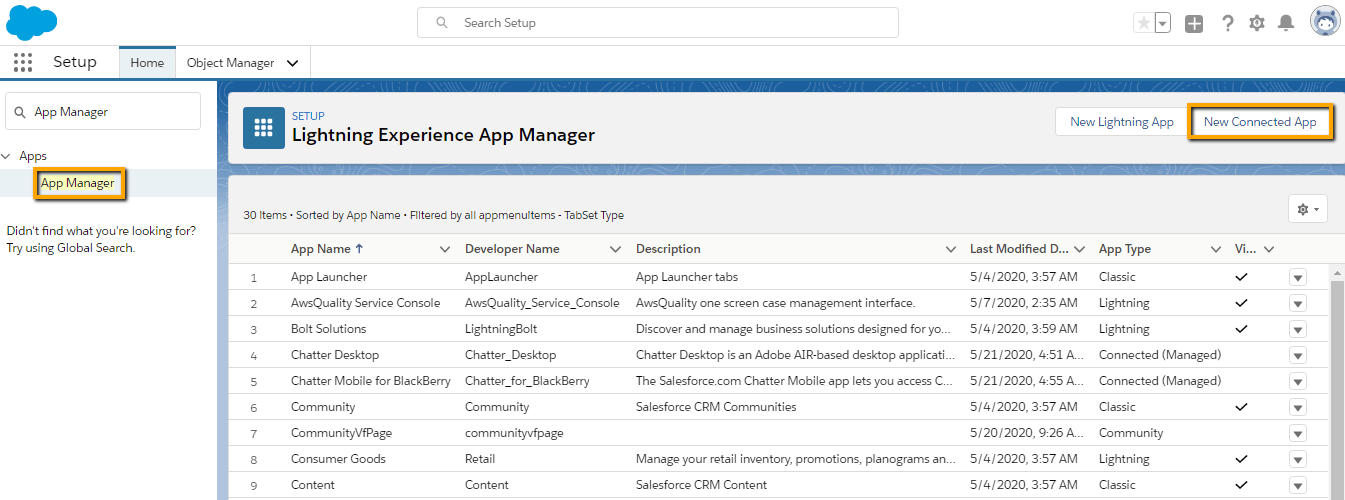This screenshot has width=1345, height=500.
Task: Open the notifications bell icon
Action: (1287, 23)
